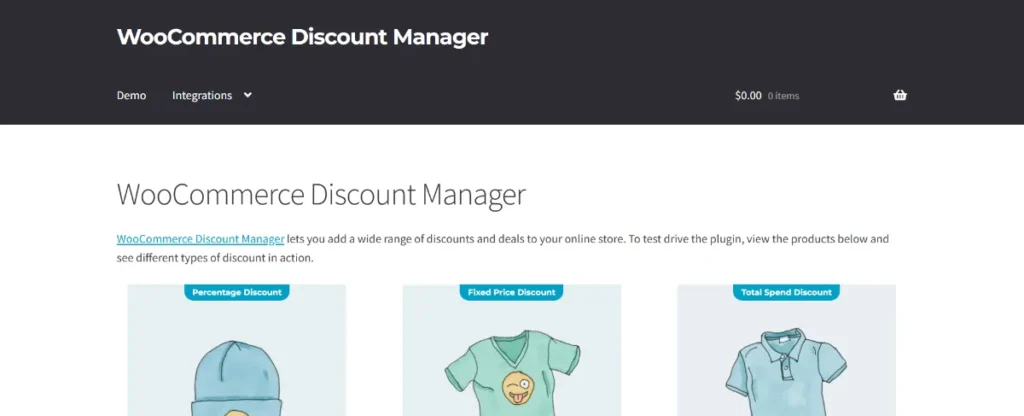1024x416 pixels.
Task: Open the shopping basket icon
Action: tap(900, 95)
